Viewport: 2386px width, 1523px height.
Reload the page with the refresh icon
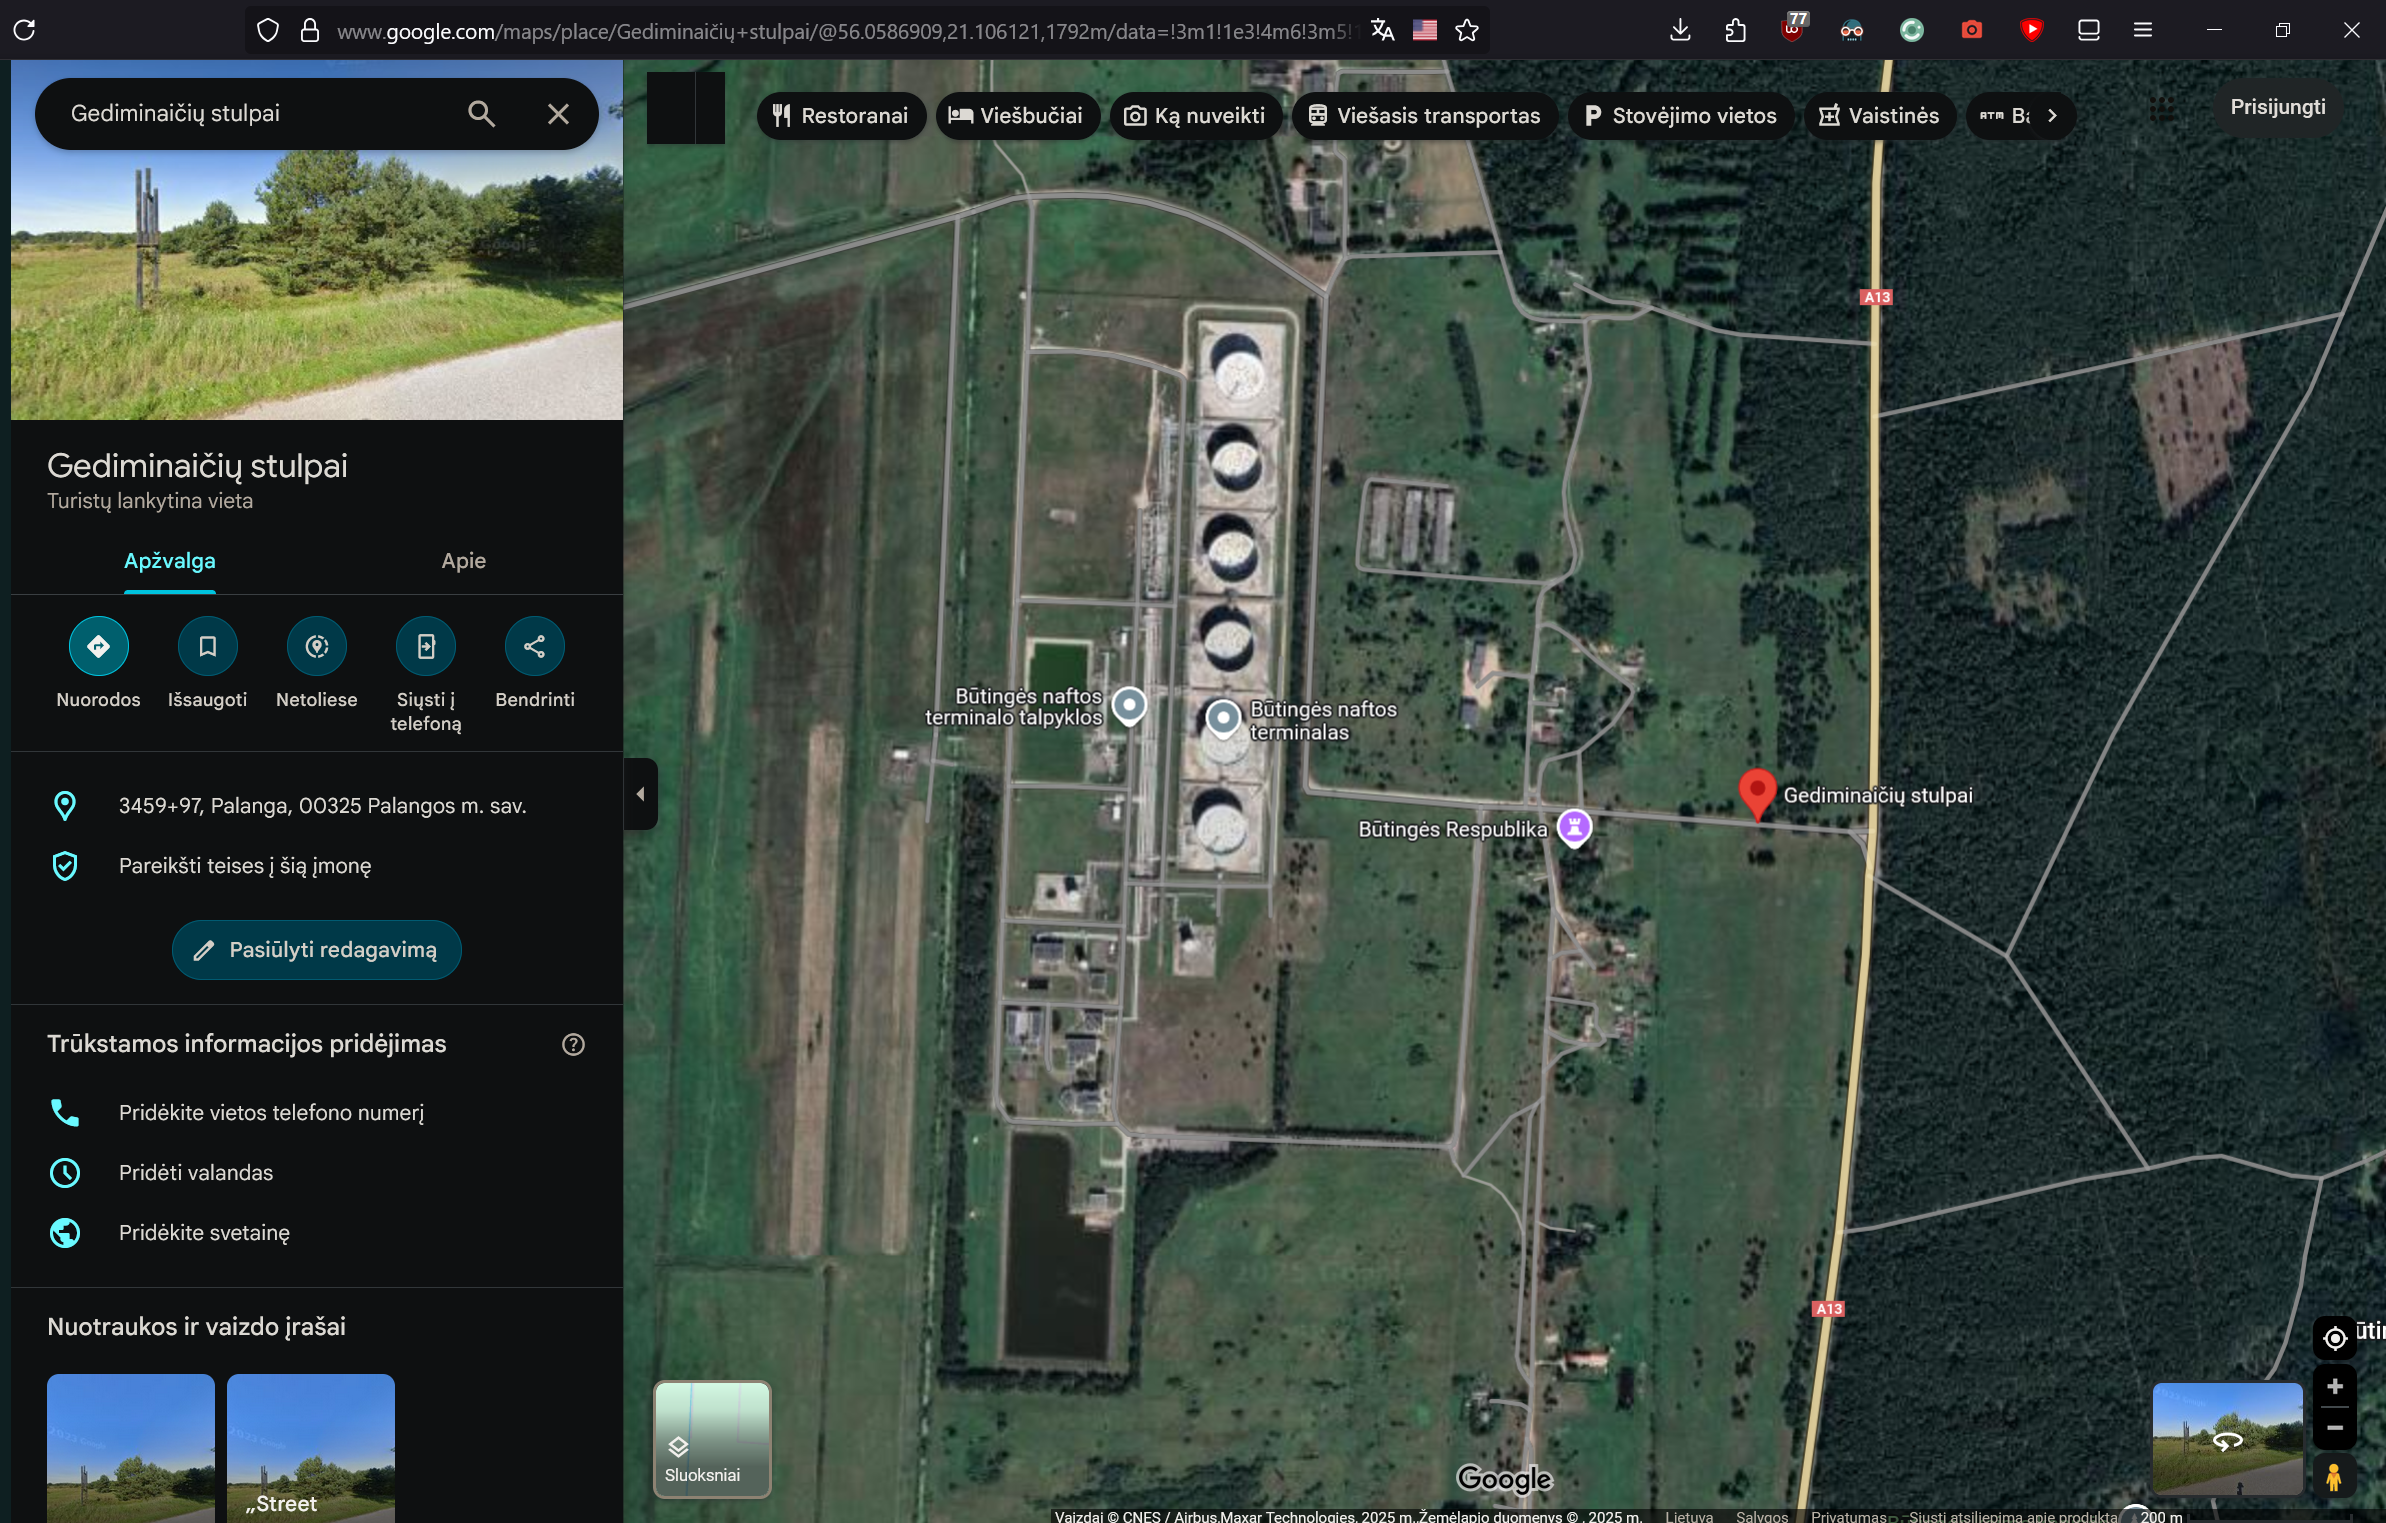pos(25,30)
